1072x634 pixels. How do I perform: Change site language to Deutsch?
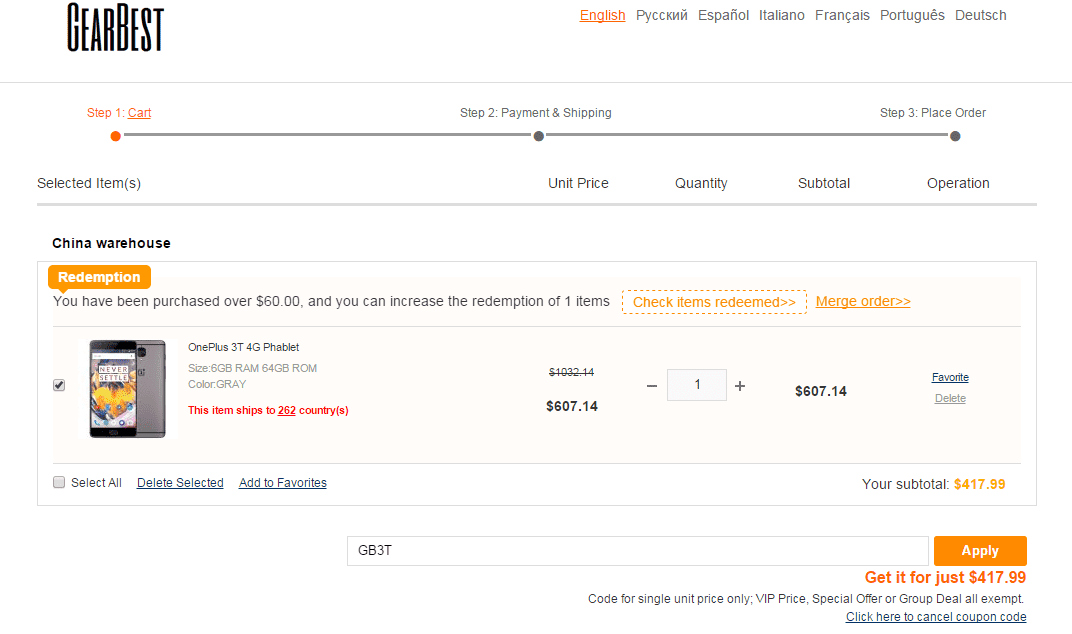980,15
